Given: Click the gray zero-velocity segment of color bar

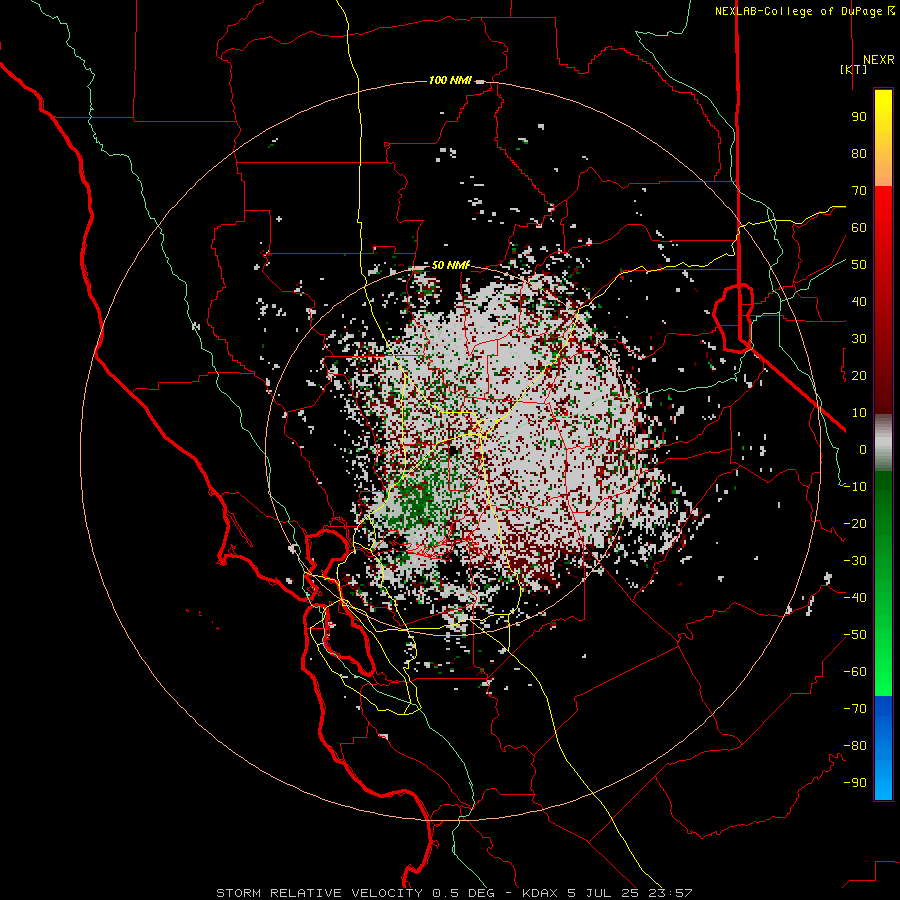Looking at the screenshot, I should tap(883, 443).
